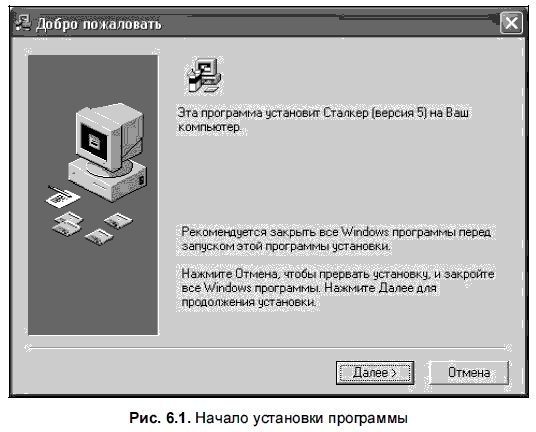Click the word 'компьютер.' on second line

point(210,127)
